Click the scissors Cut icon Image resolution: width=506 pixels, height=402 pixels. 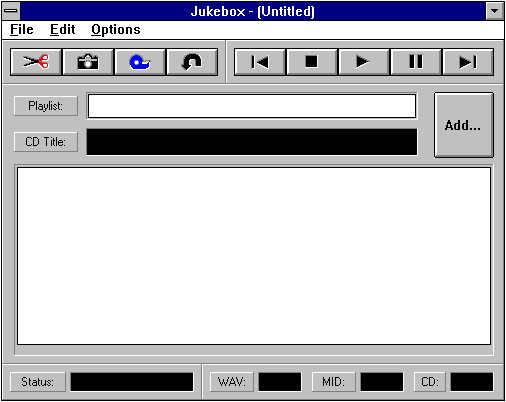[x=36, y=62]
